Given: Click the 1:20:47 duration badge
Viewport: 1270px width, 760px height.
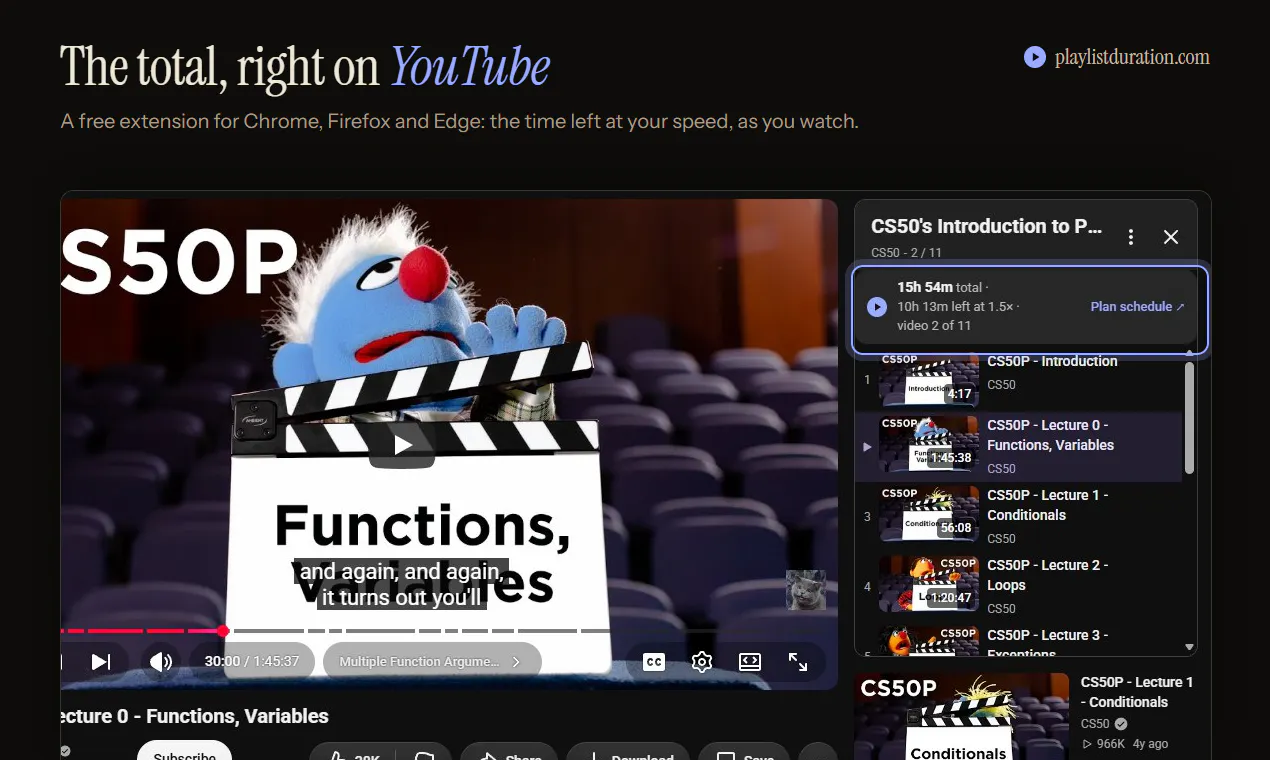Looking at the screenshot, I should click(949, 598).
